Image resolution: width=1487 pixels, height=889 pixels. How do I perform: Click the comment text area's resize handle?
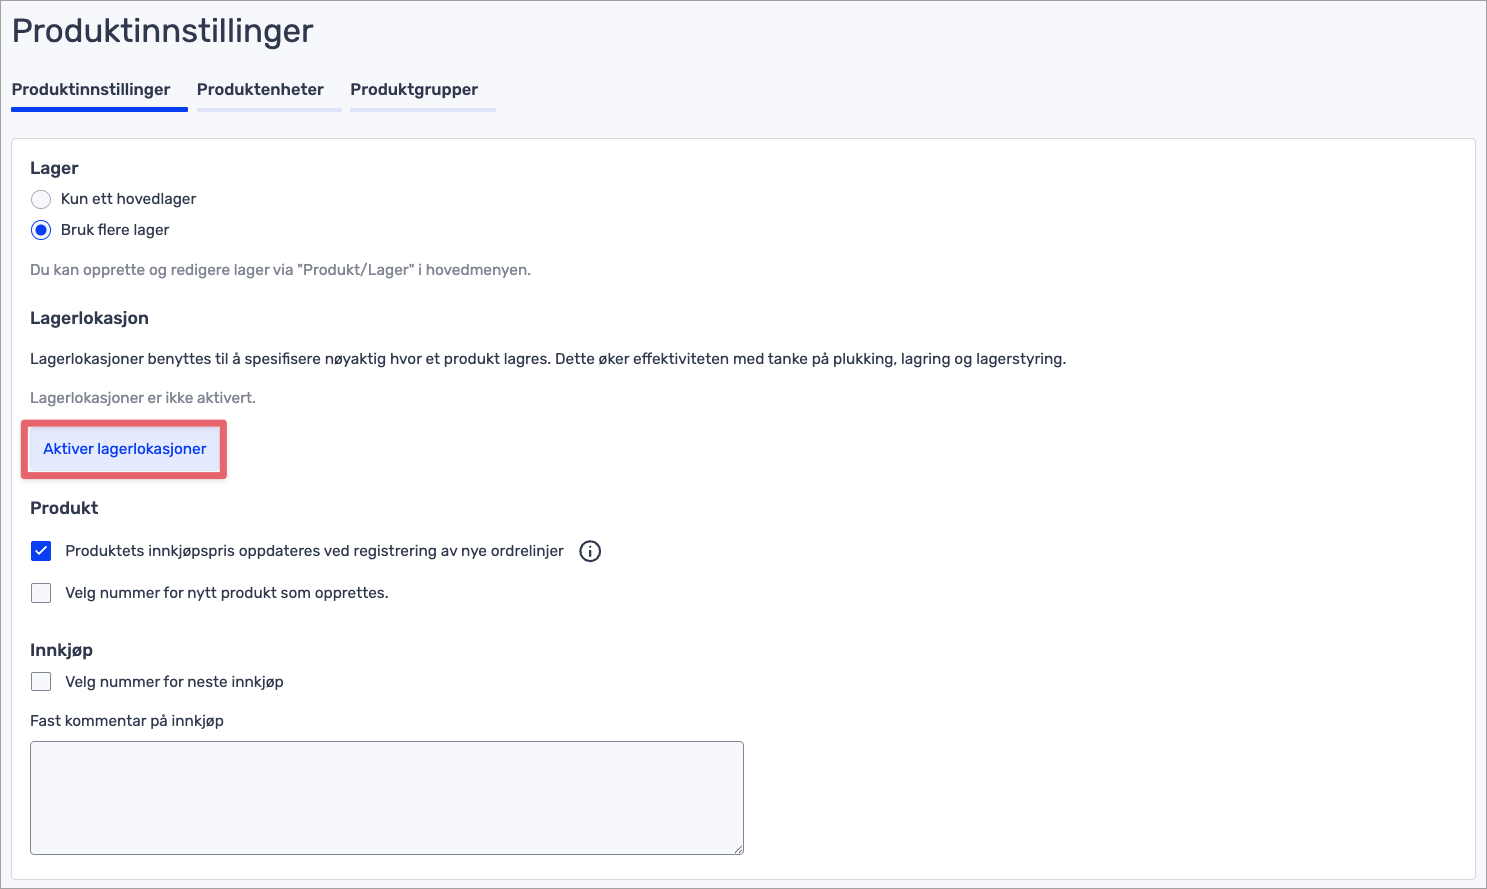(738, 849)
